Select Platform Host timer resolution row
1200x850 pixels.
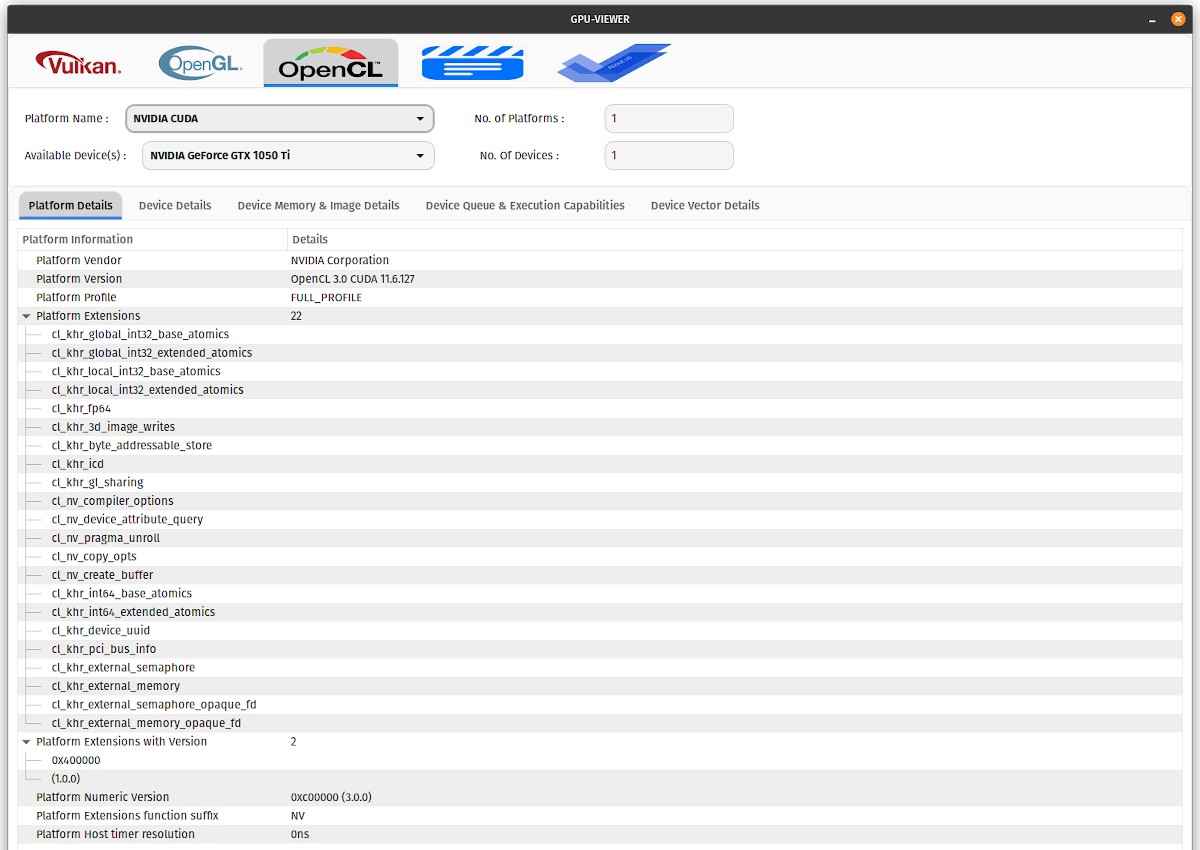pos(600,834)
